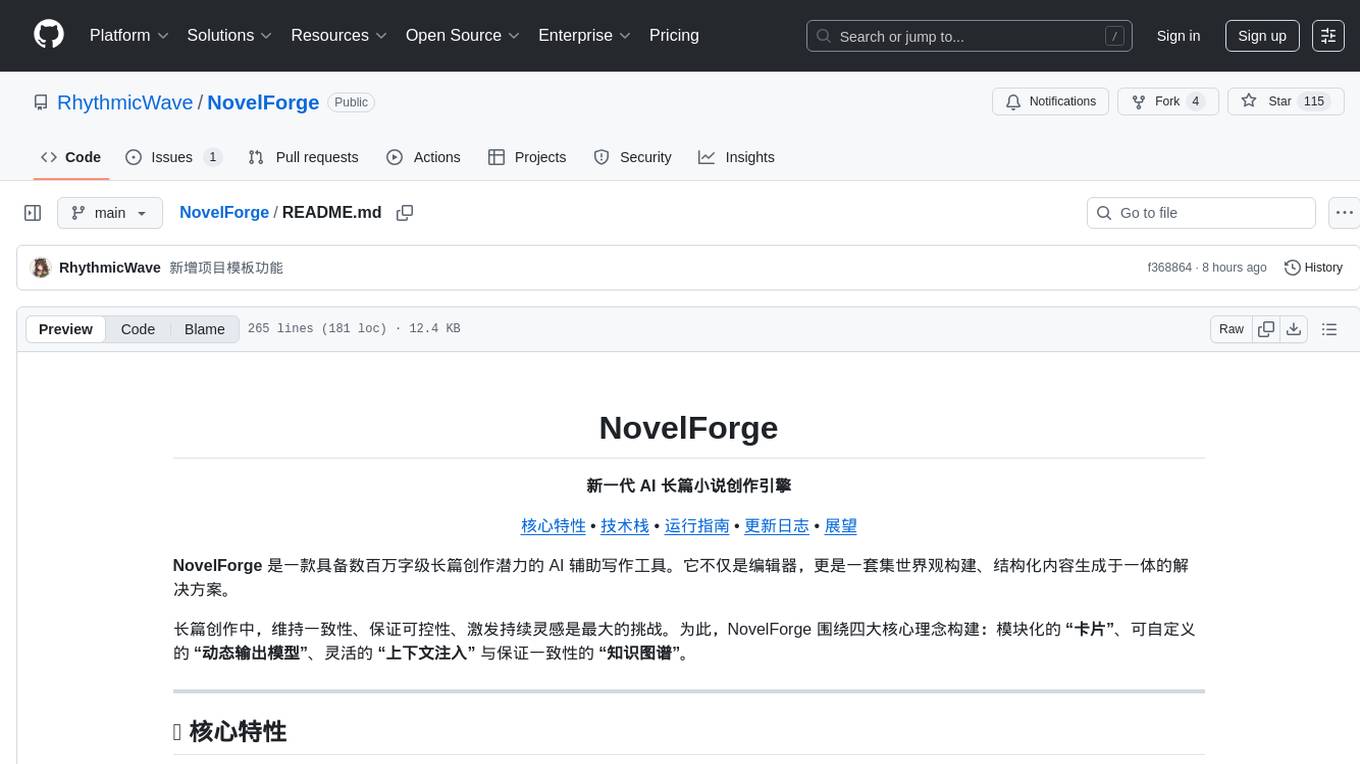Click the 核心特性 section heading

coord(238,732)
